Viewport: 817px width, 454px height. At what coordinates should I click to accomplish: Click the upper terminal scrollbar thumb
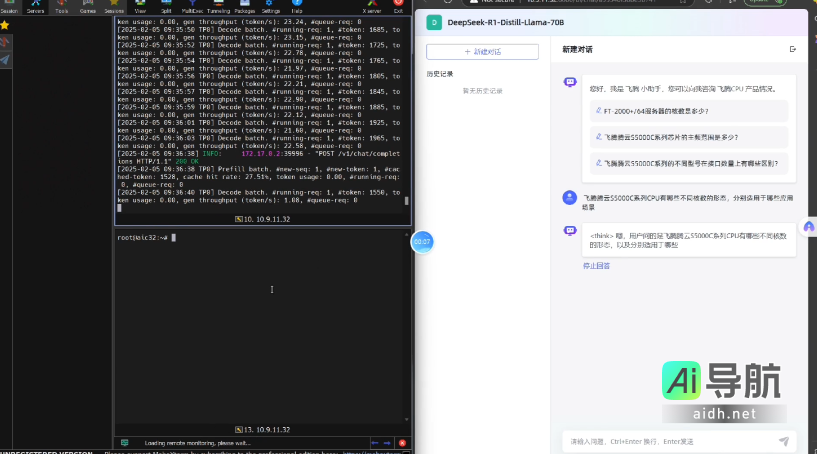click(x=406, y=201)
